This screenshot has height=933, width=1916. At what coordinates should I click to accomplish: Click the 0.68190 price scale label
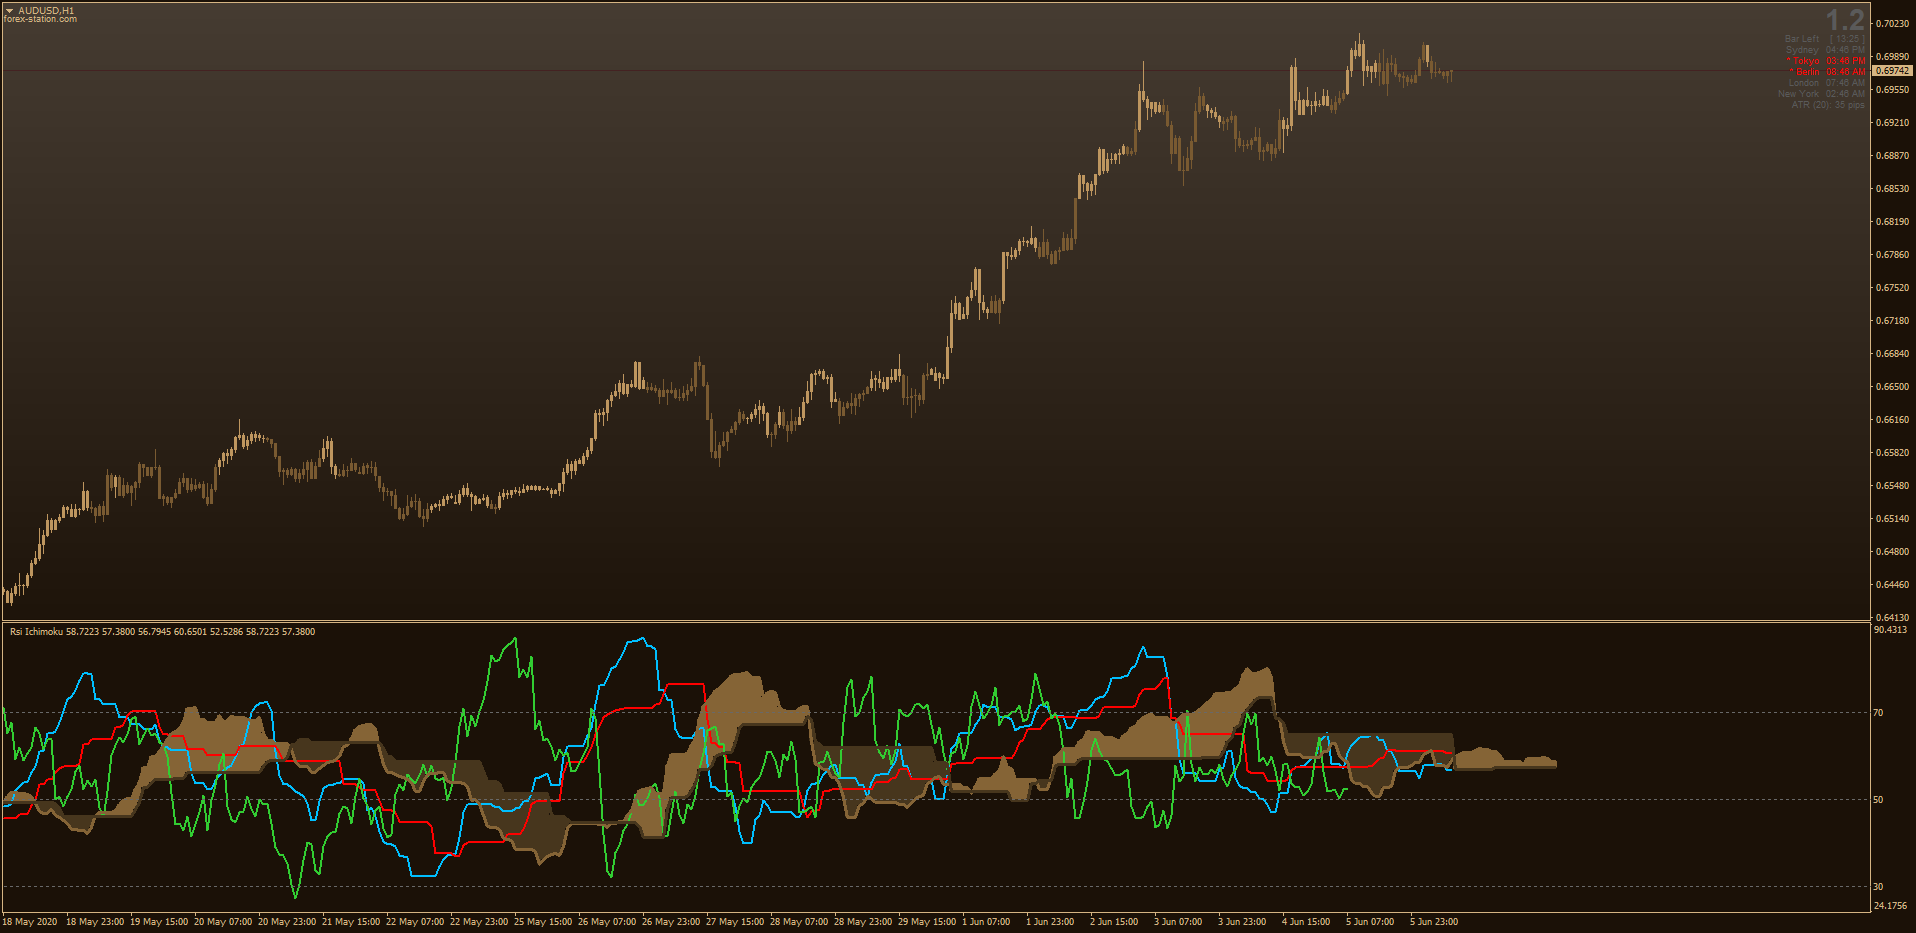1893,222
